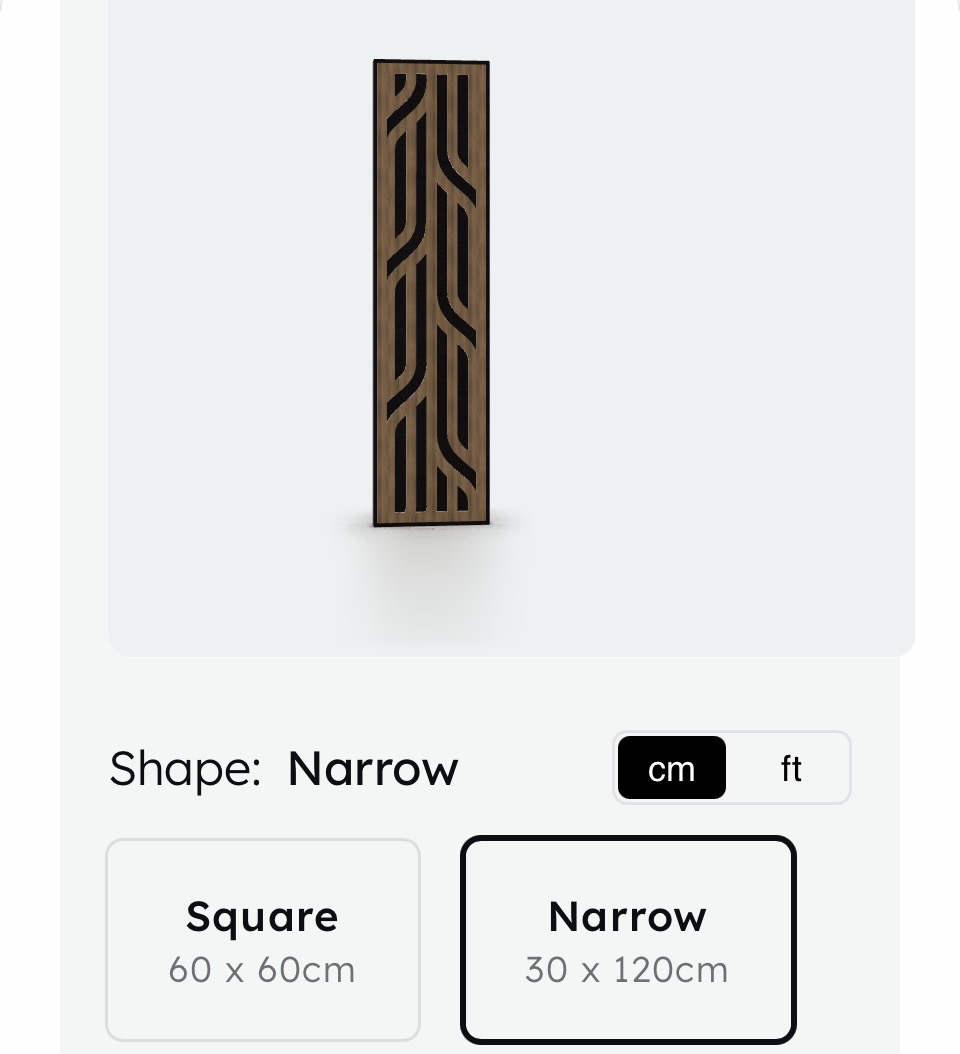Click the Shape: Narrow heading
The image size is (960, 1054).
tap(284, 768)
